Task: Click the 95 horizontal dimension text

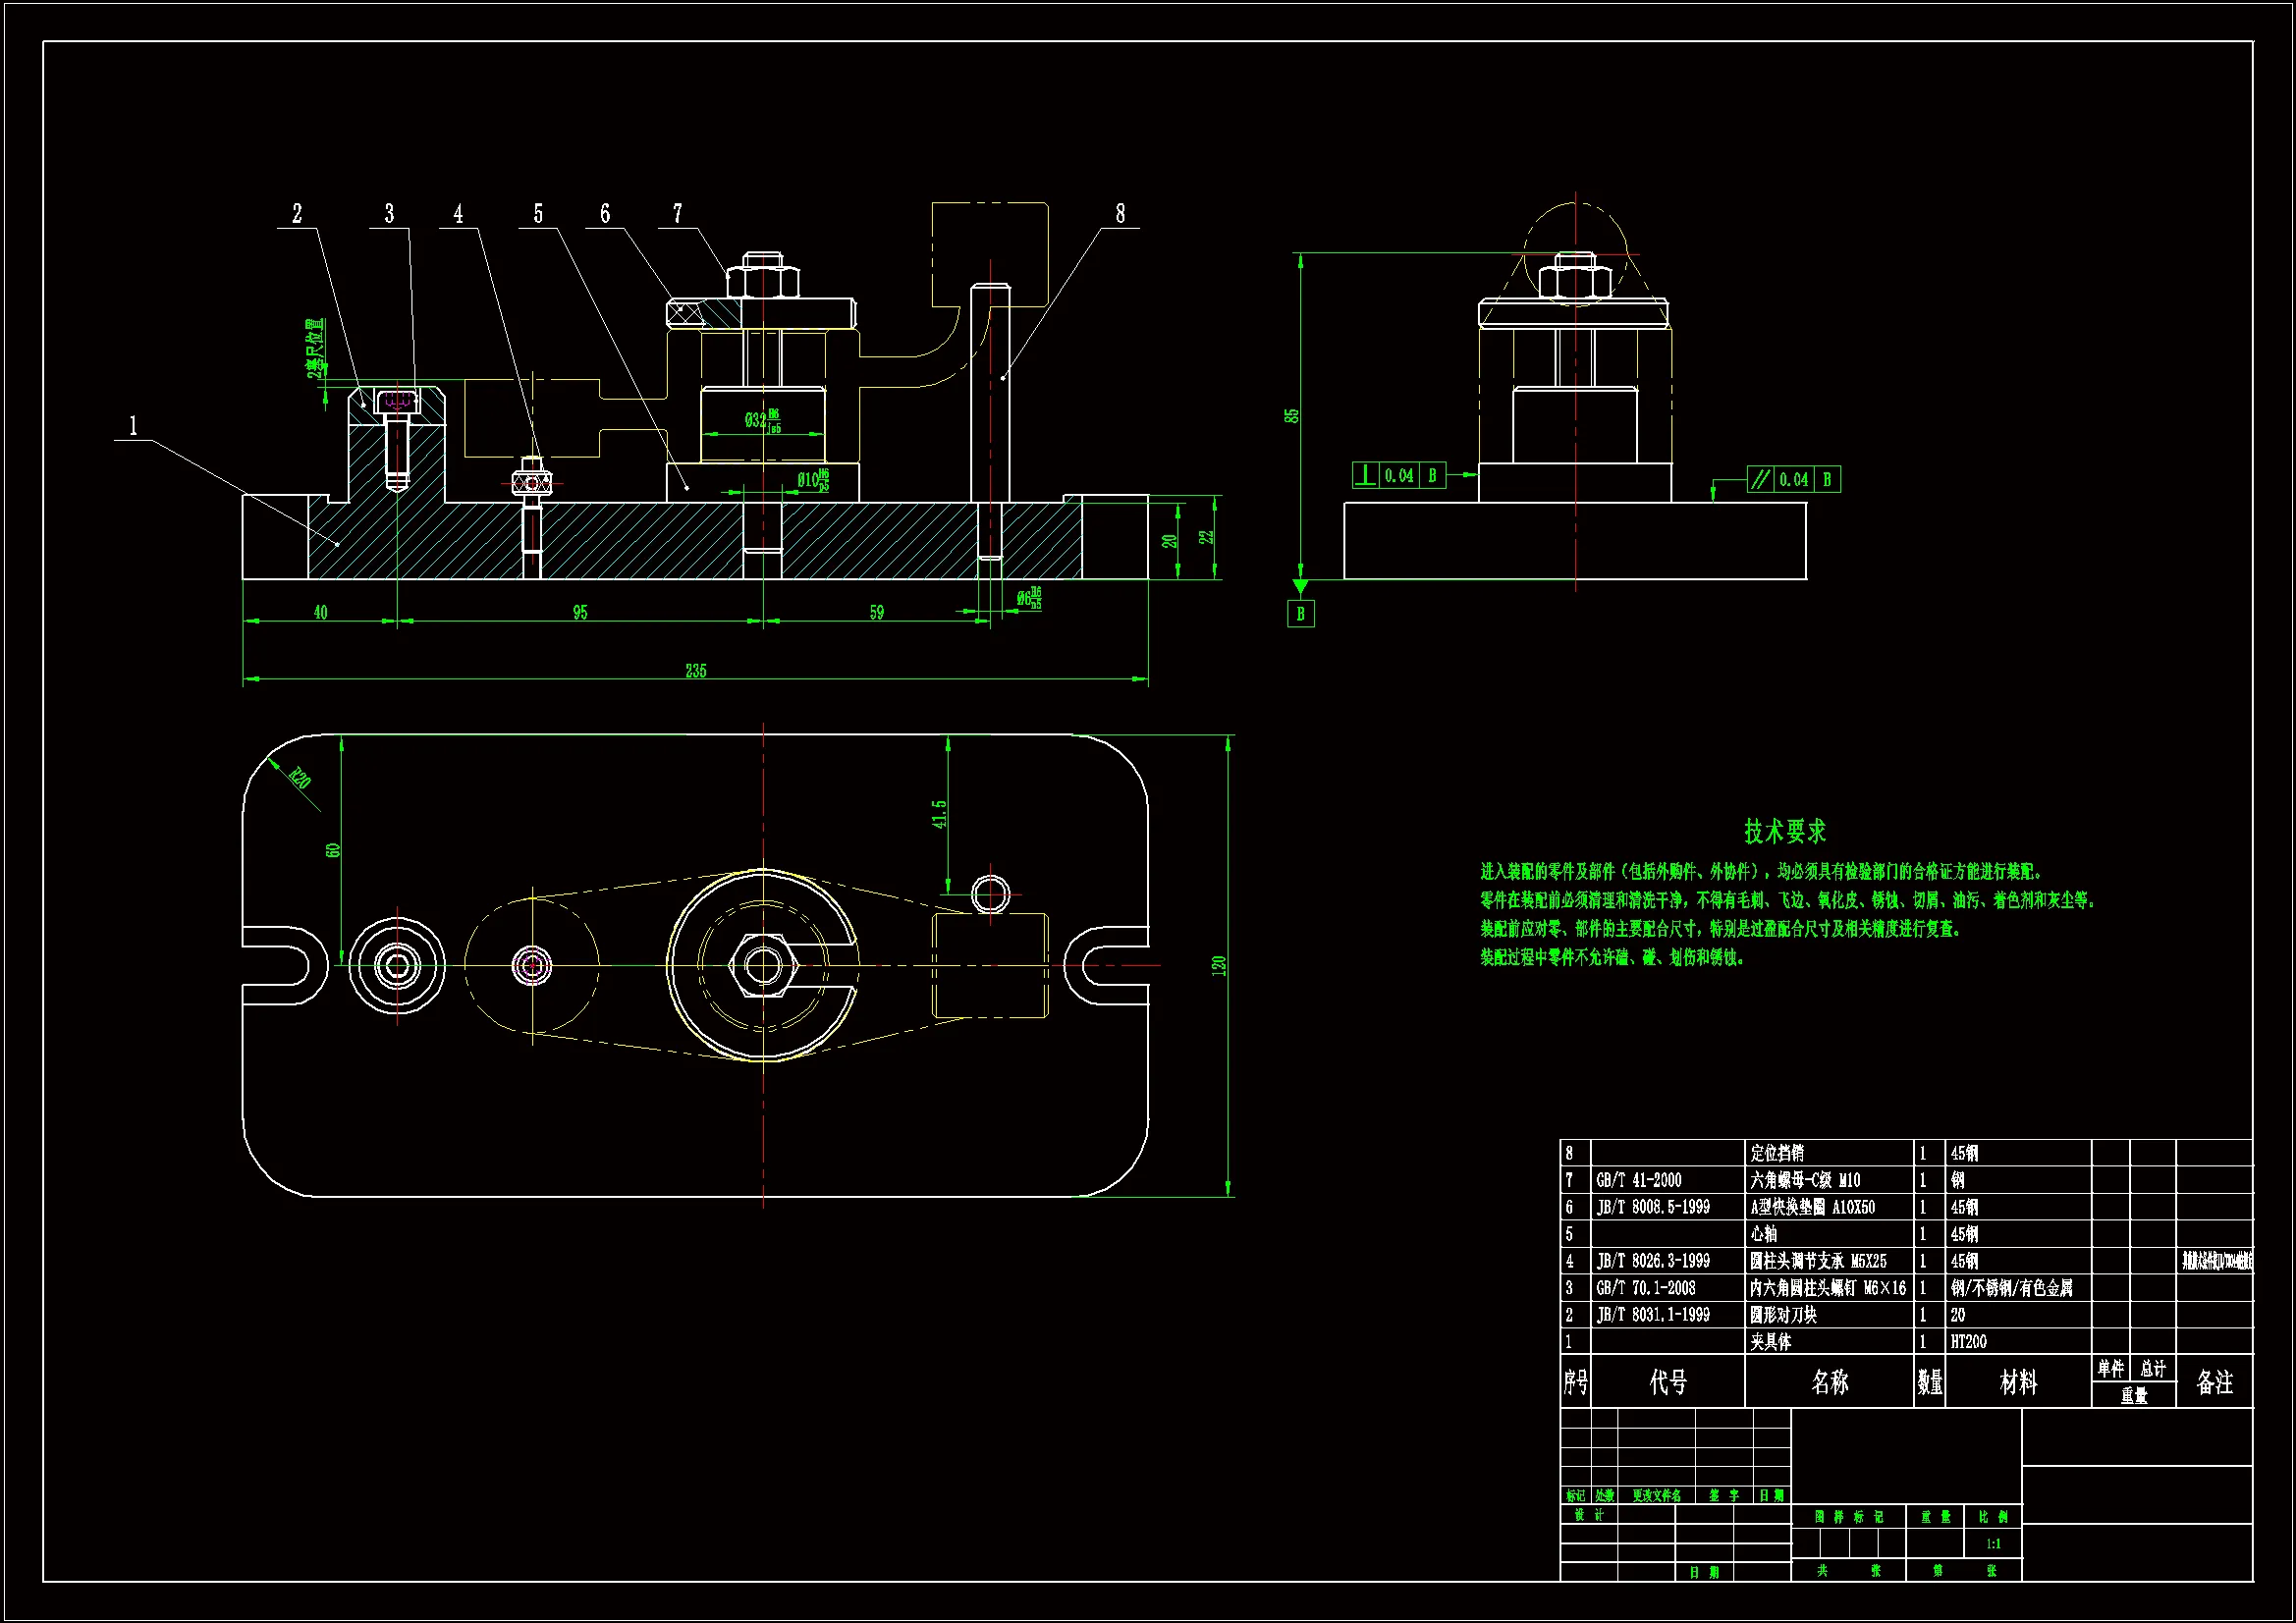Action: click(580, 612)
